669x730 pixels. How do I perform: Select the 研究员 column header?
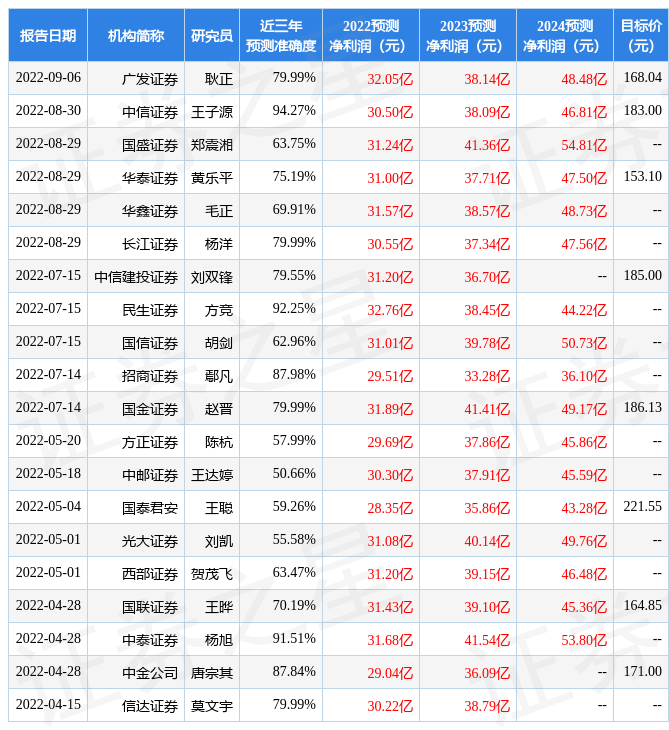coord(212,35)
